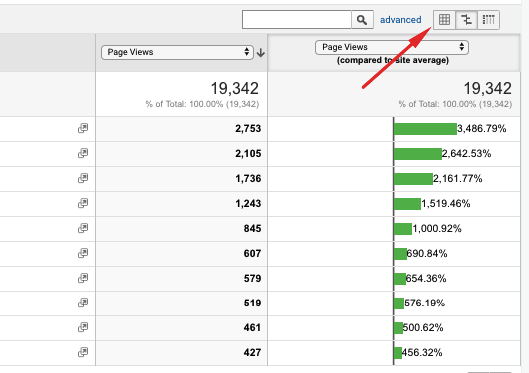The width and height of the screenshot is (529, 373).
Task: Open the compared-to-site-average Page Views dropdown
Action: [392, 47]
